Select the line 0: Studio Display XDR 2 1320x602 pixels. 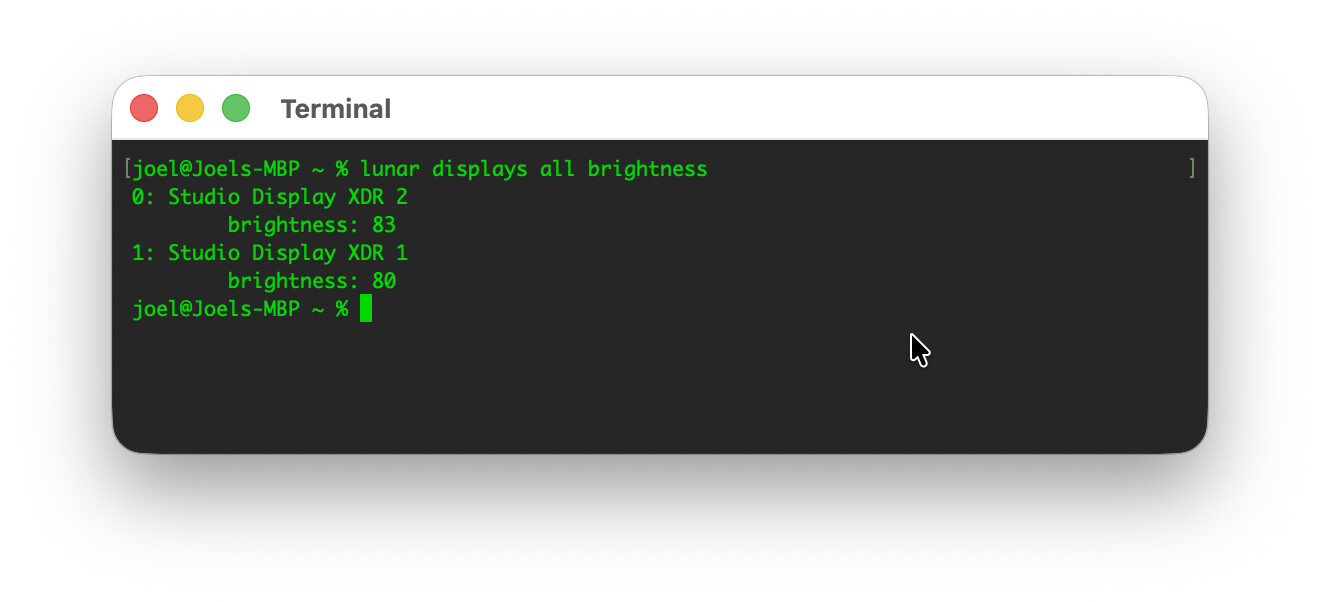pyautogui.click(x=270, y=197)
